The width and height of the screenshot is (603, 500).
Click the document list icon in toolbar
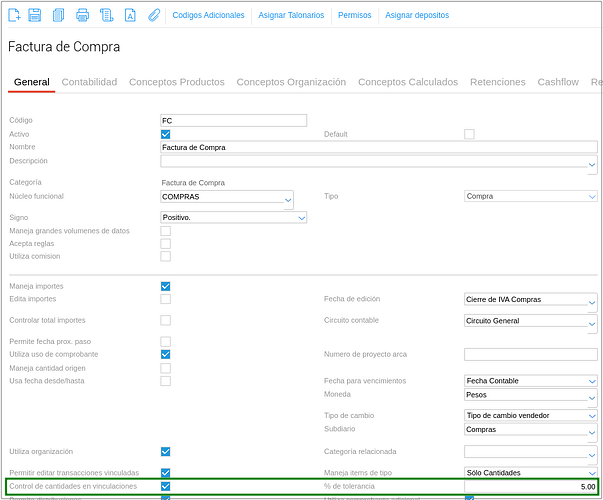pos(107,15)
